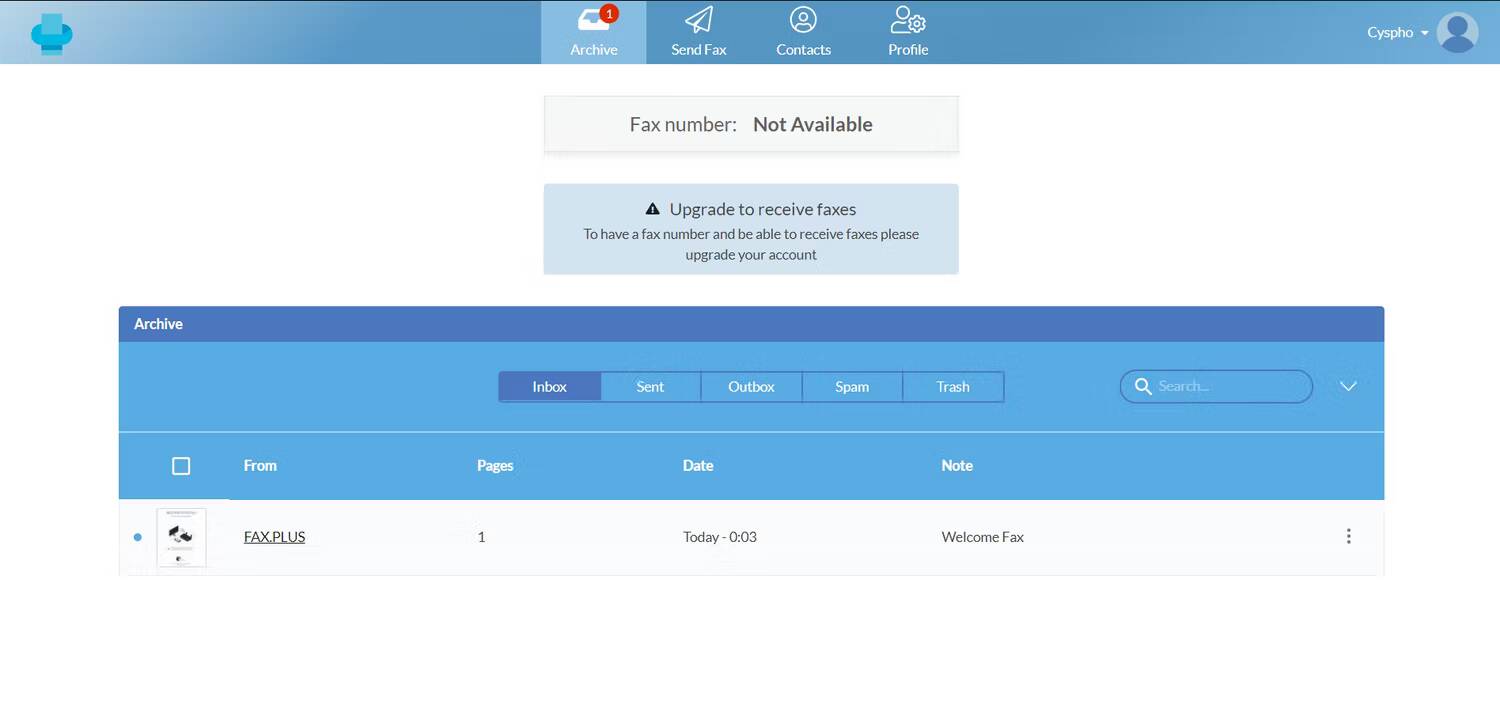The height and width of the screenshot is (724, 1500).
Task: Click the FAX.PLUS sender link
Action: click(x=274, y=536)
